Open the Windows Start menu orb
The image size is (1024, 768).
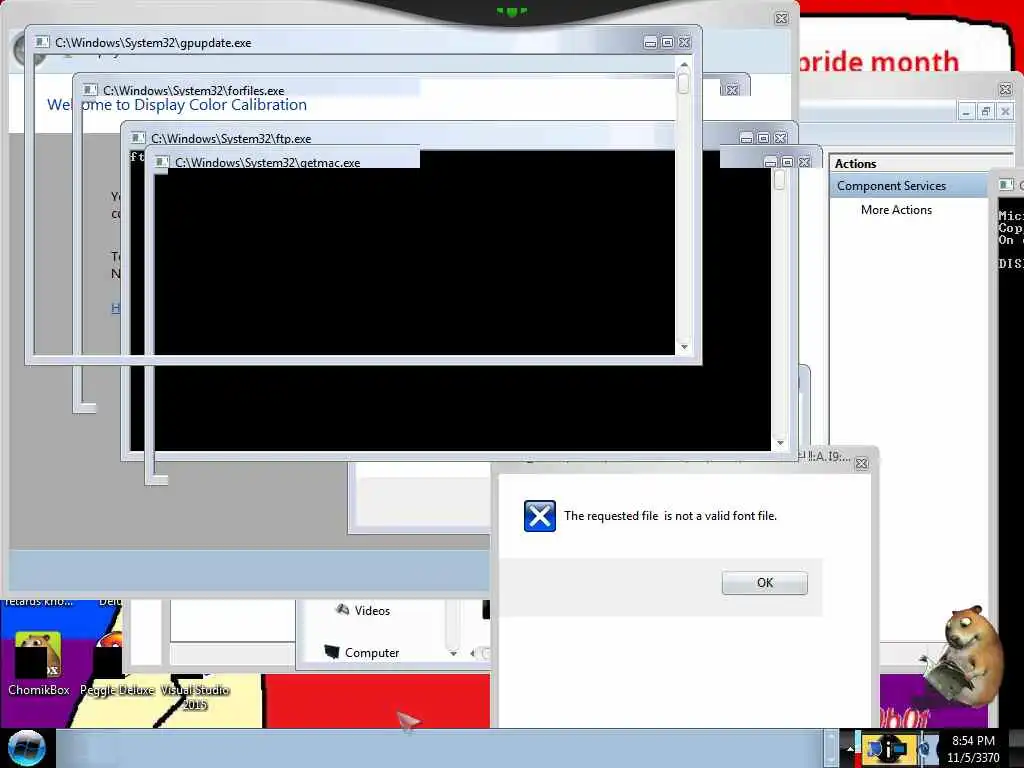[27, 748]
